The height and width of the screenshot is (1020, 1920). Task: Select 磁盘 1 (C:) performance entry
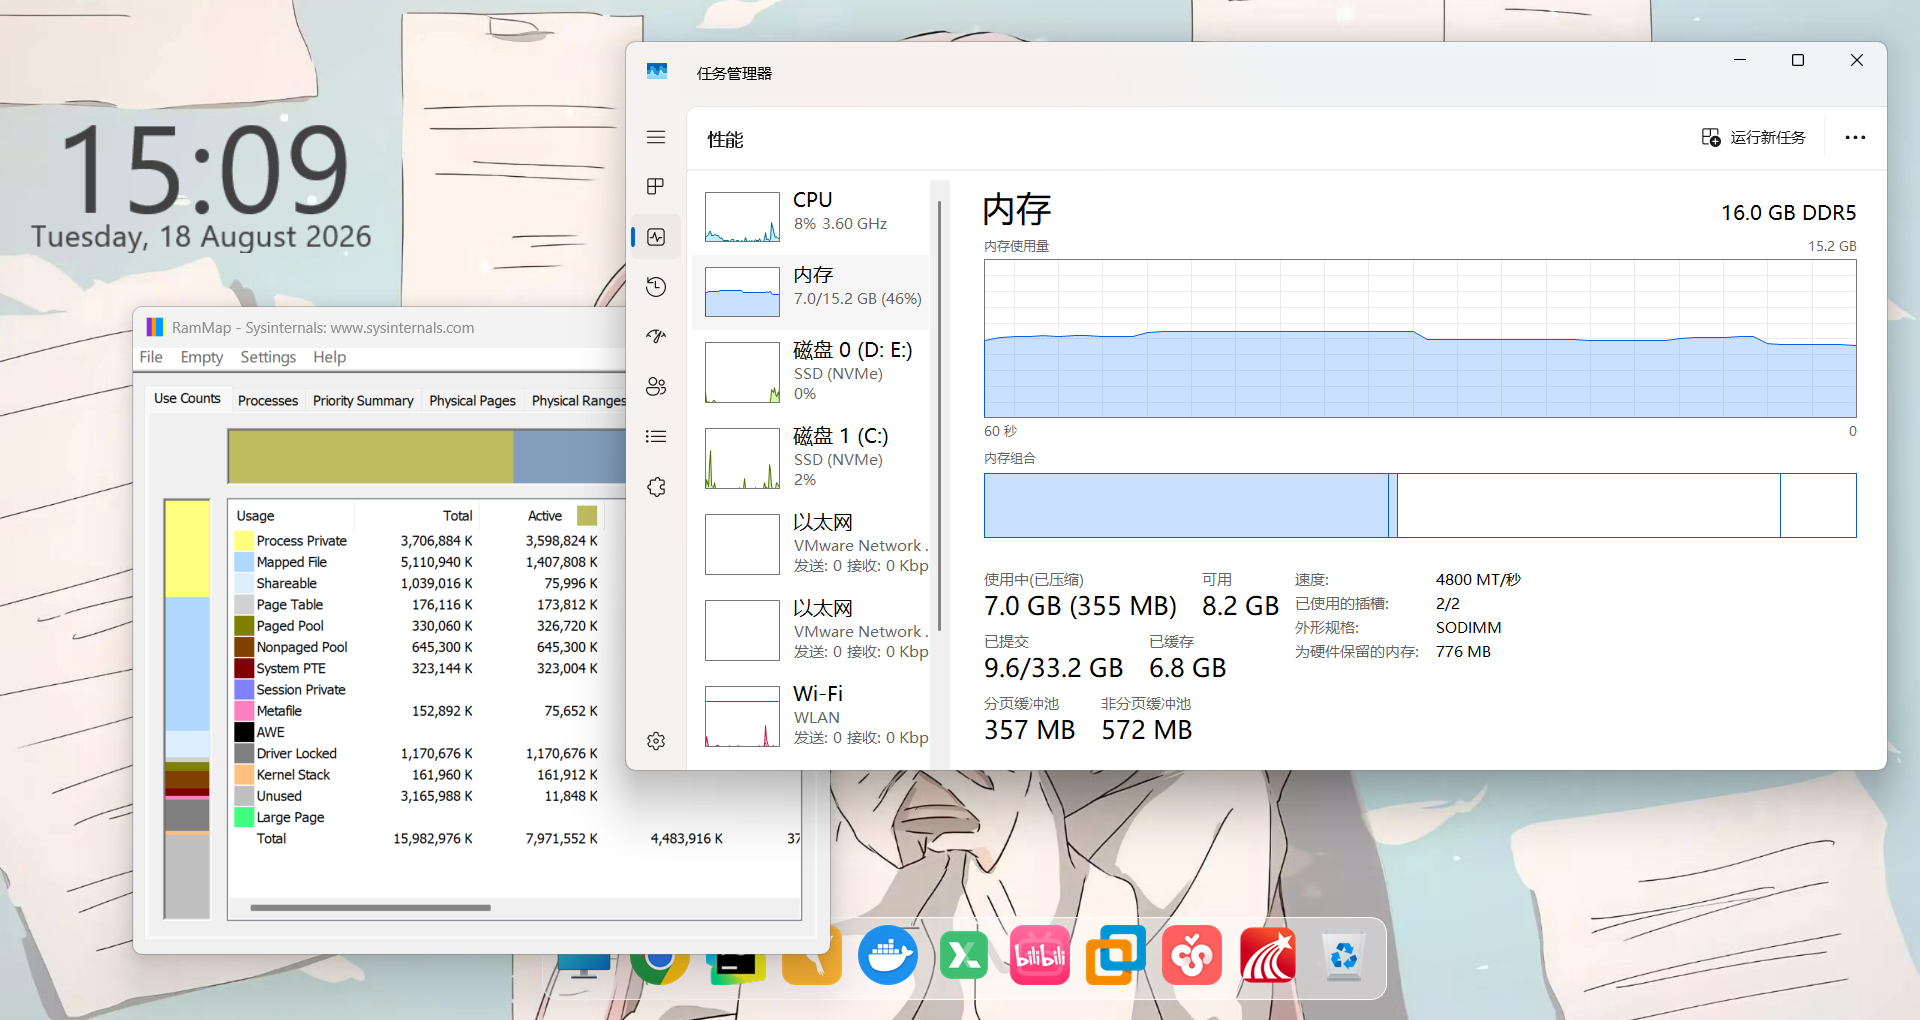811,458
